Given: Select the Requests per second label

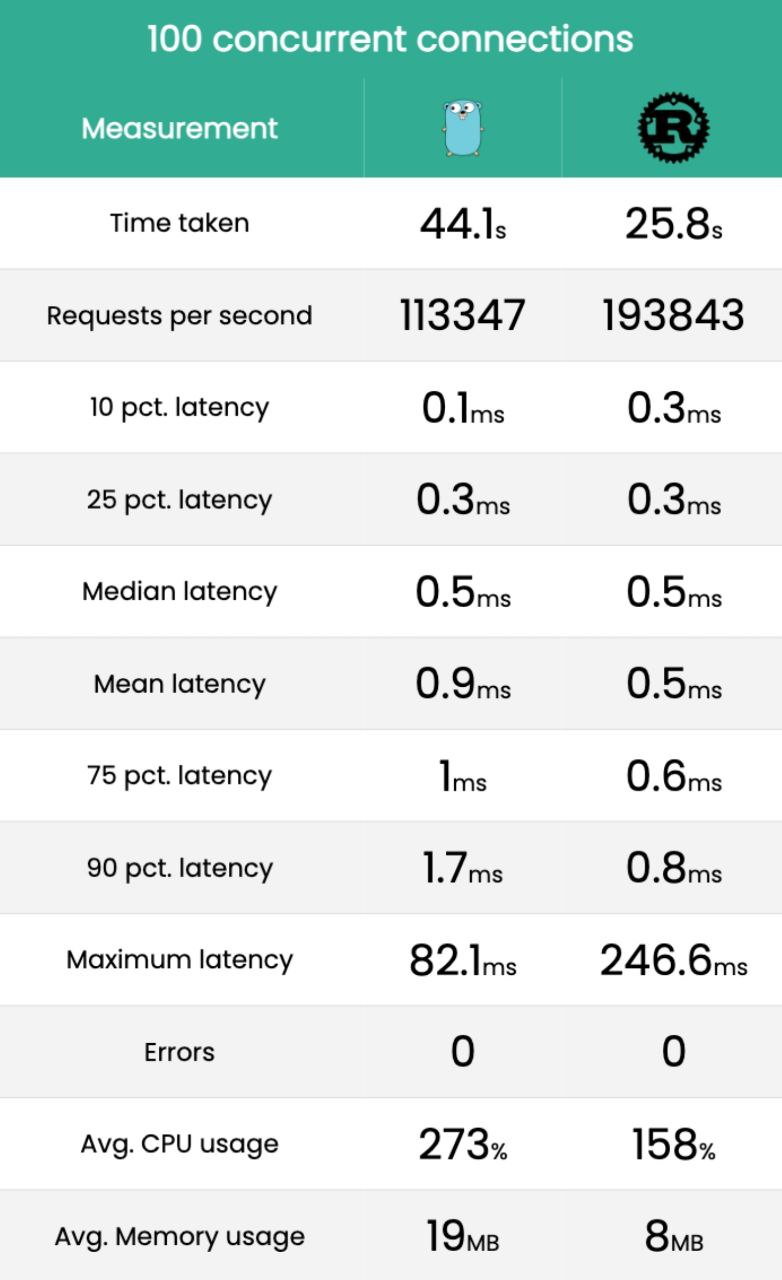Looking at the screenshot, I should tap(180, 316).
